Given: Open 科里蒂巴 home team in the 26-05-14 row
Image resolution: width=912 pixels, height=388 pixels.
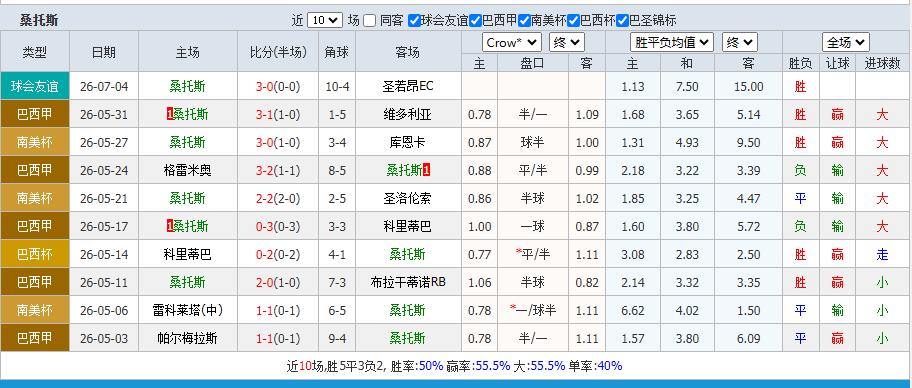Looking at the screenshot, I should click(187, 254).
